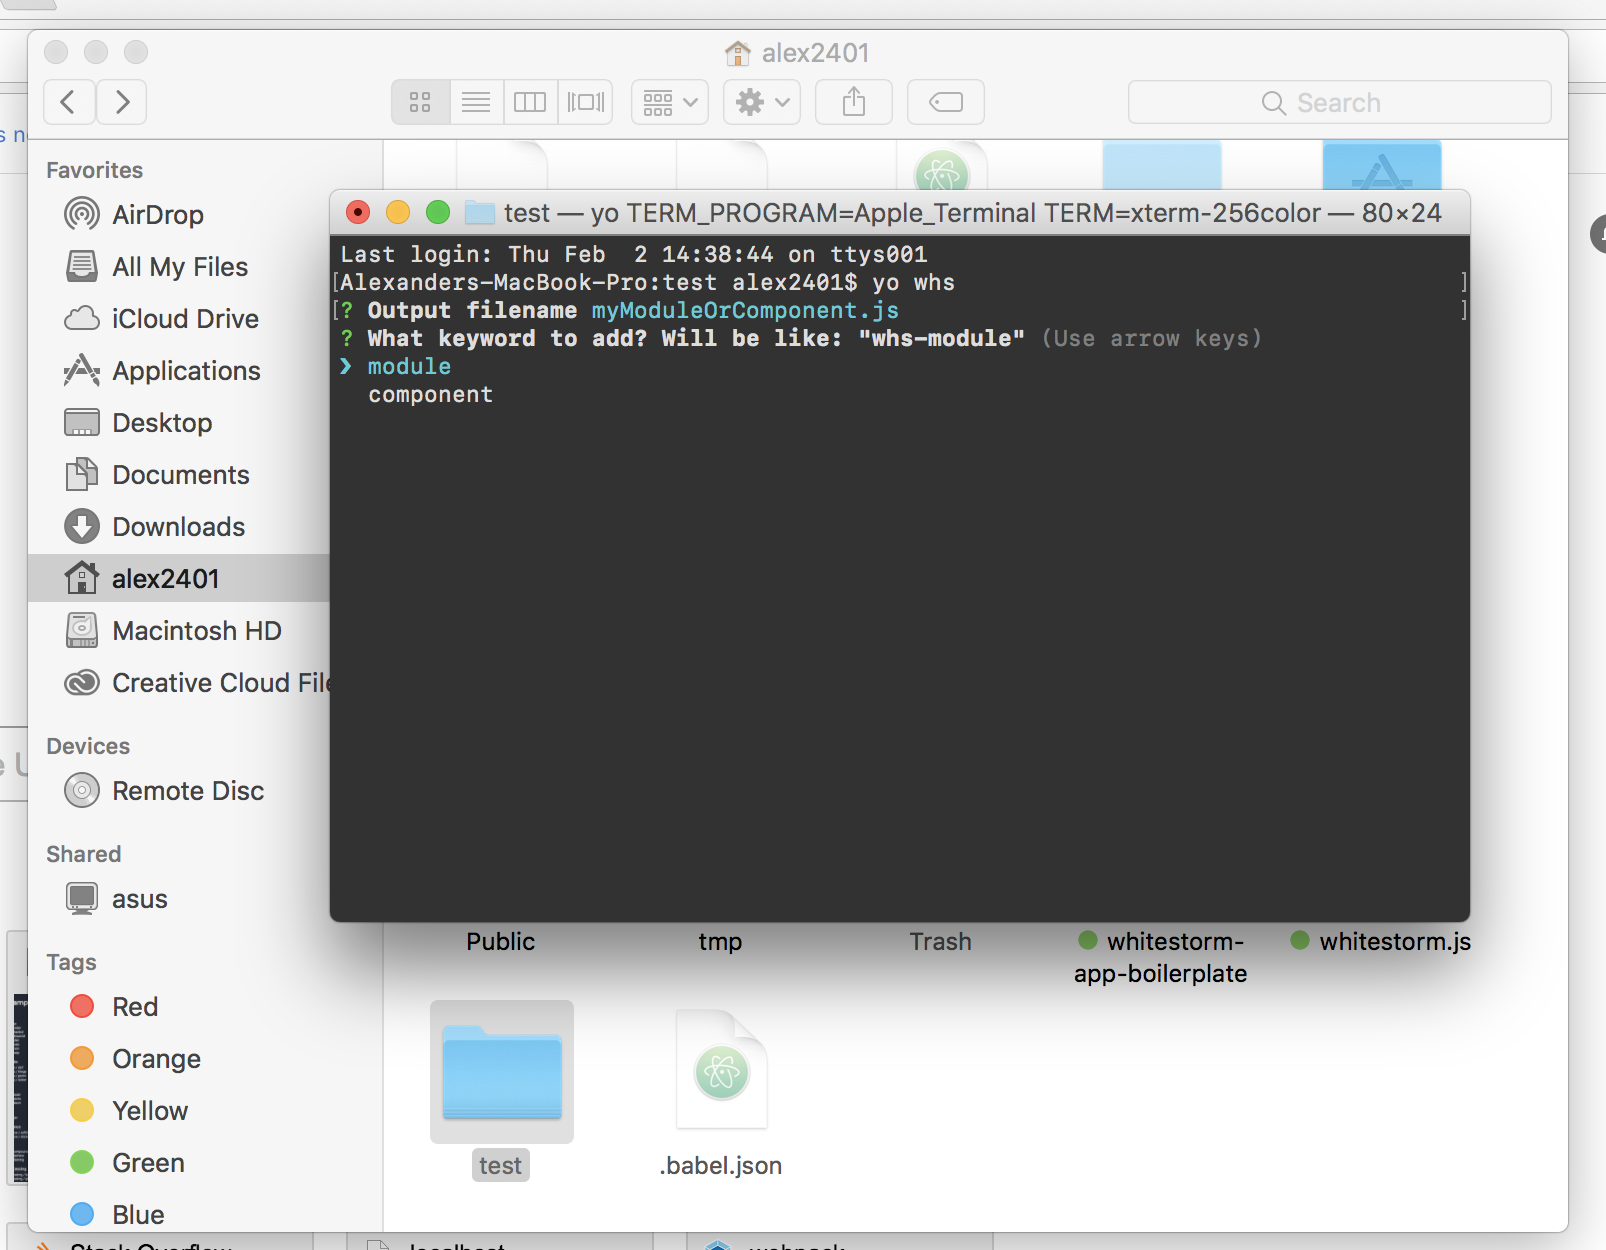Open the Finder arrange-by dropdown
1606x1250 pixels.
click(x=670, y=102)
